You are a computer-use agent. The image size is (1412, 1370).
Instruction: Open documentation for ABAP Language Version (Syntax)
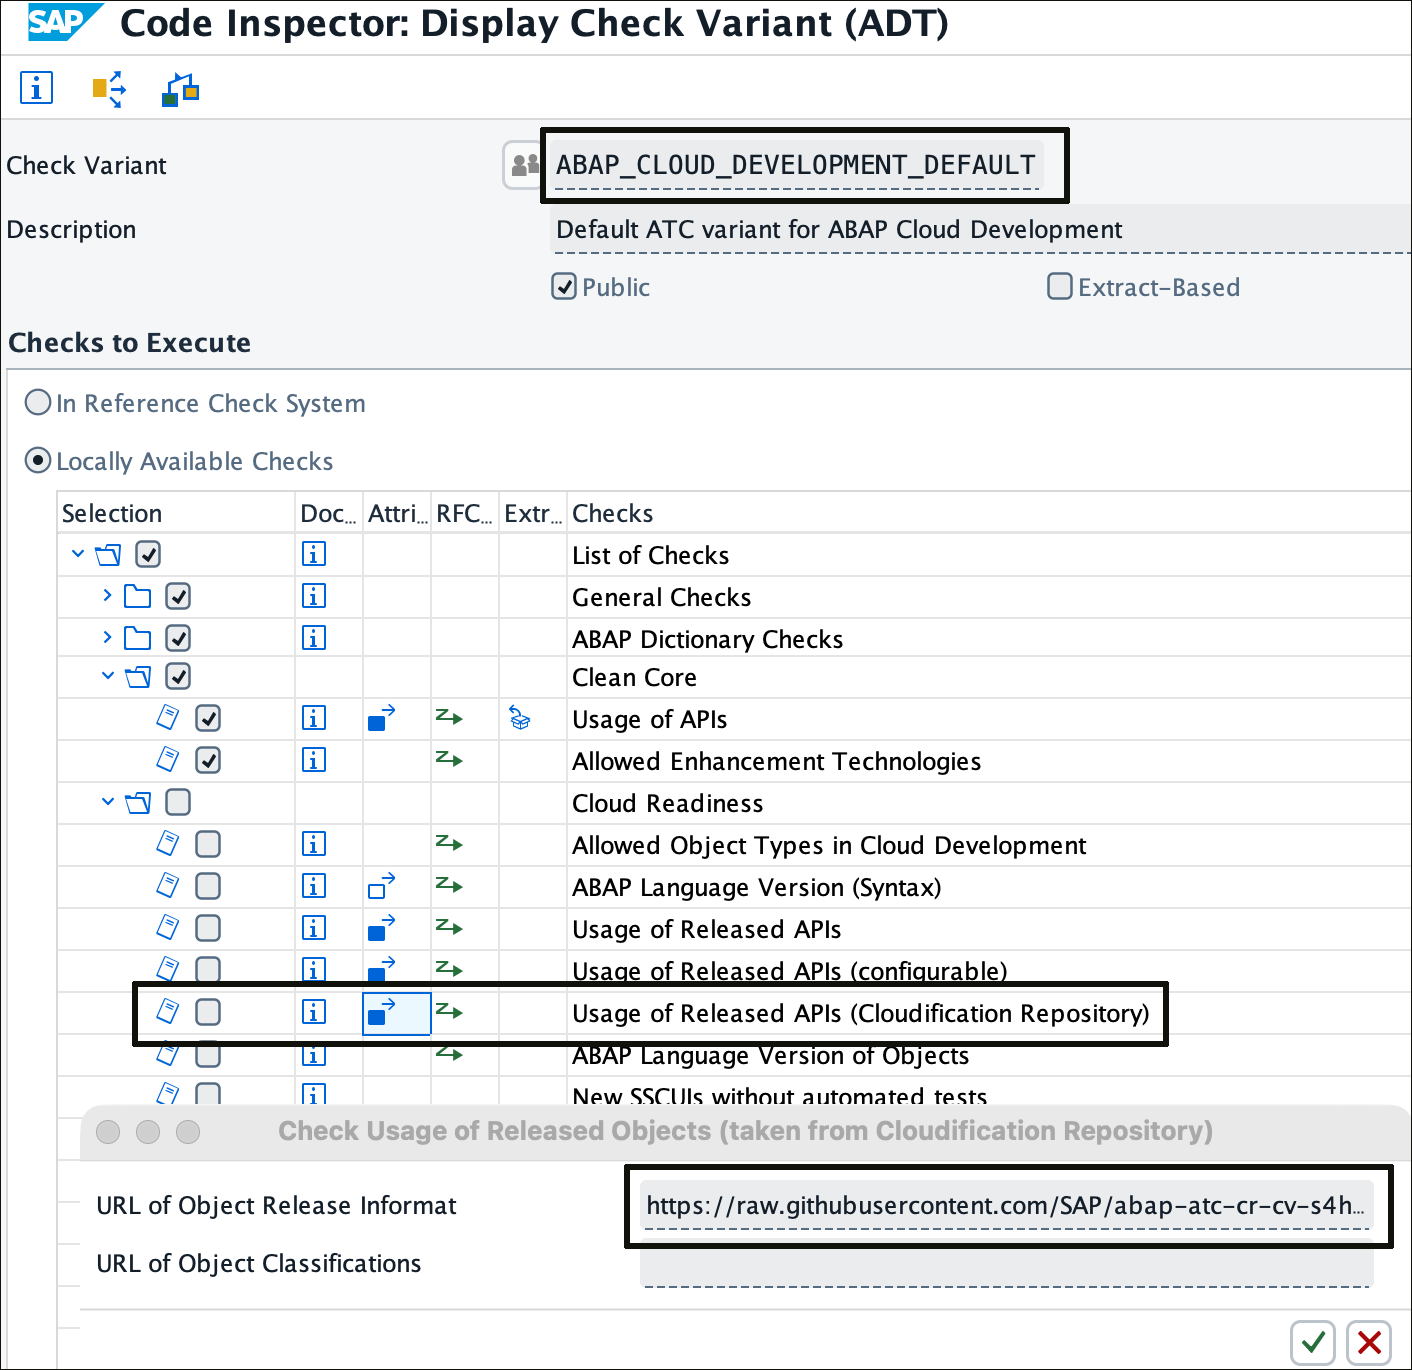[x=314, y=886]
